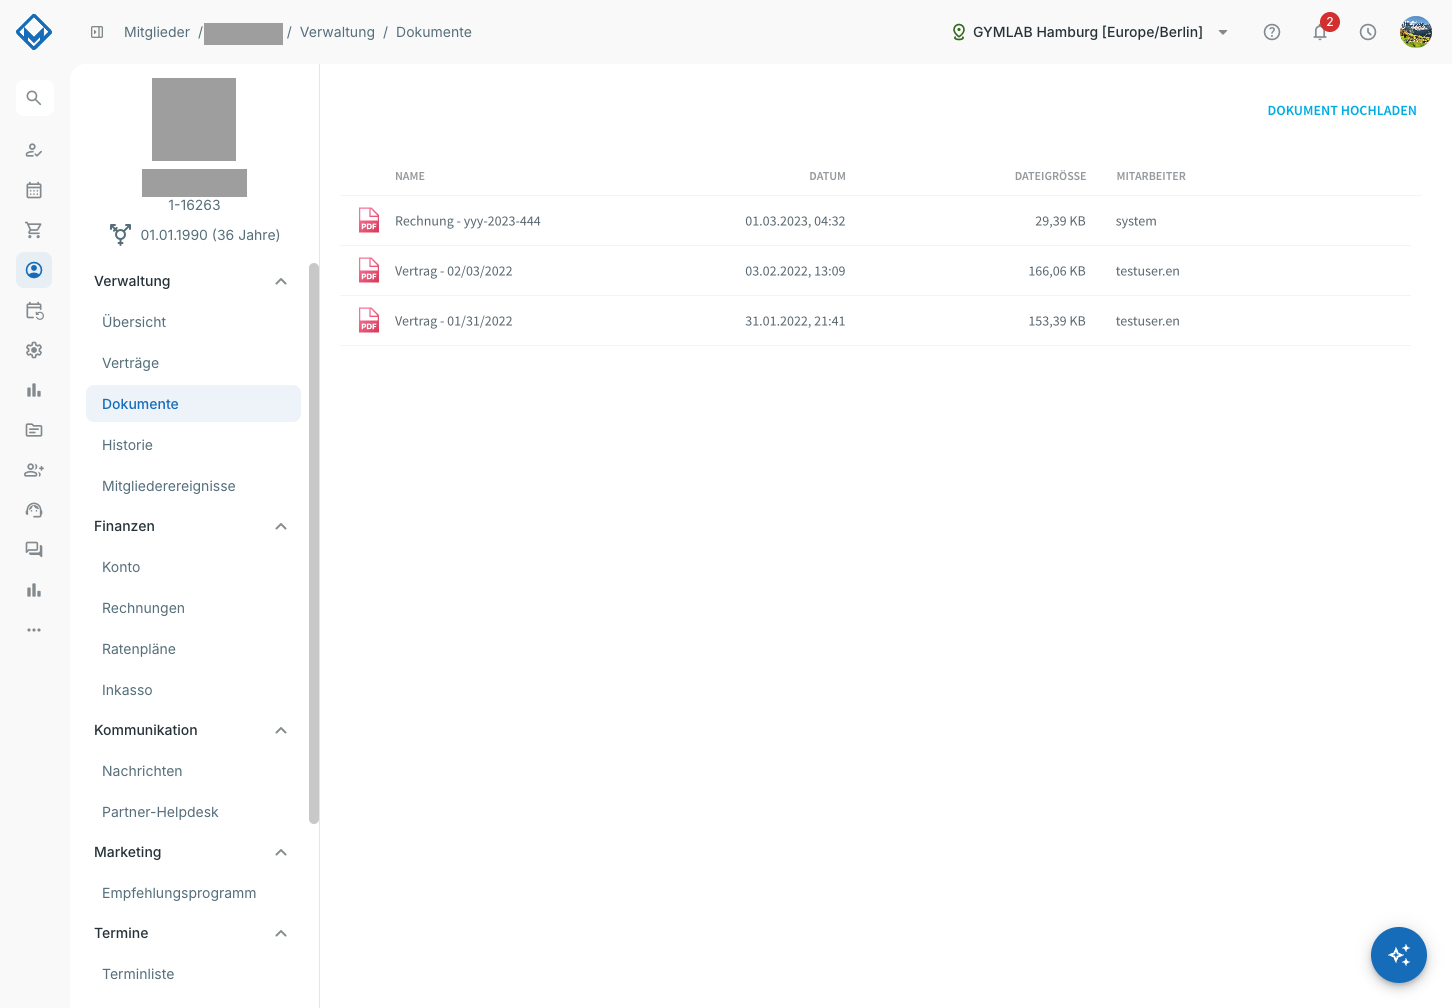Collapse the Finanzen section

point(281,526)
